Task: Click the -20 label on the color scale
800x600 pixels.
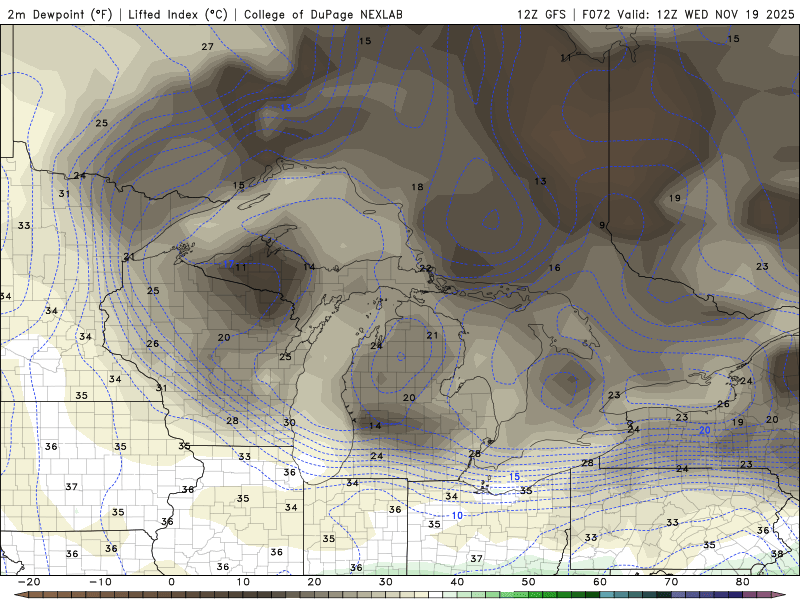Action: (x=29, y=582)
